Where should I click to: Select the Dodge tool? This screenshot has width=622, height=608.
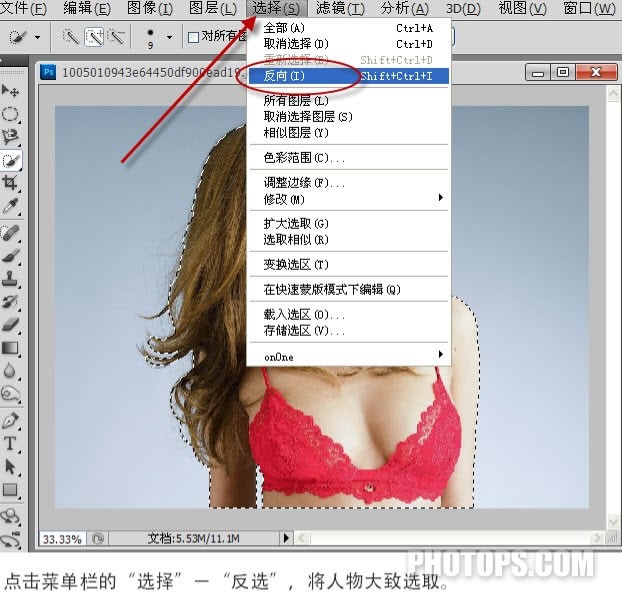point(10,394)
